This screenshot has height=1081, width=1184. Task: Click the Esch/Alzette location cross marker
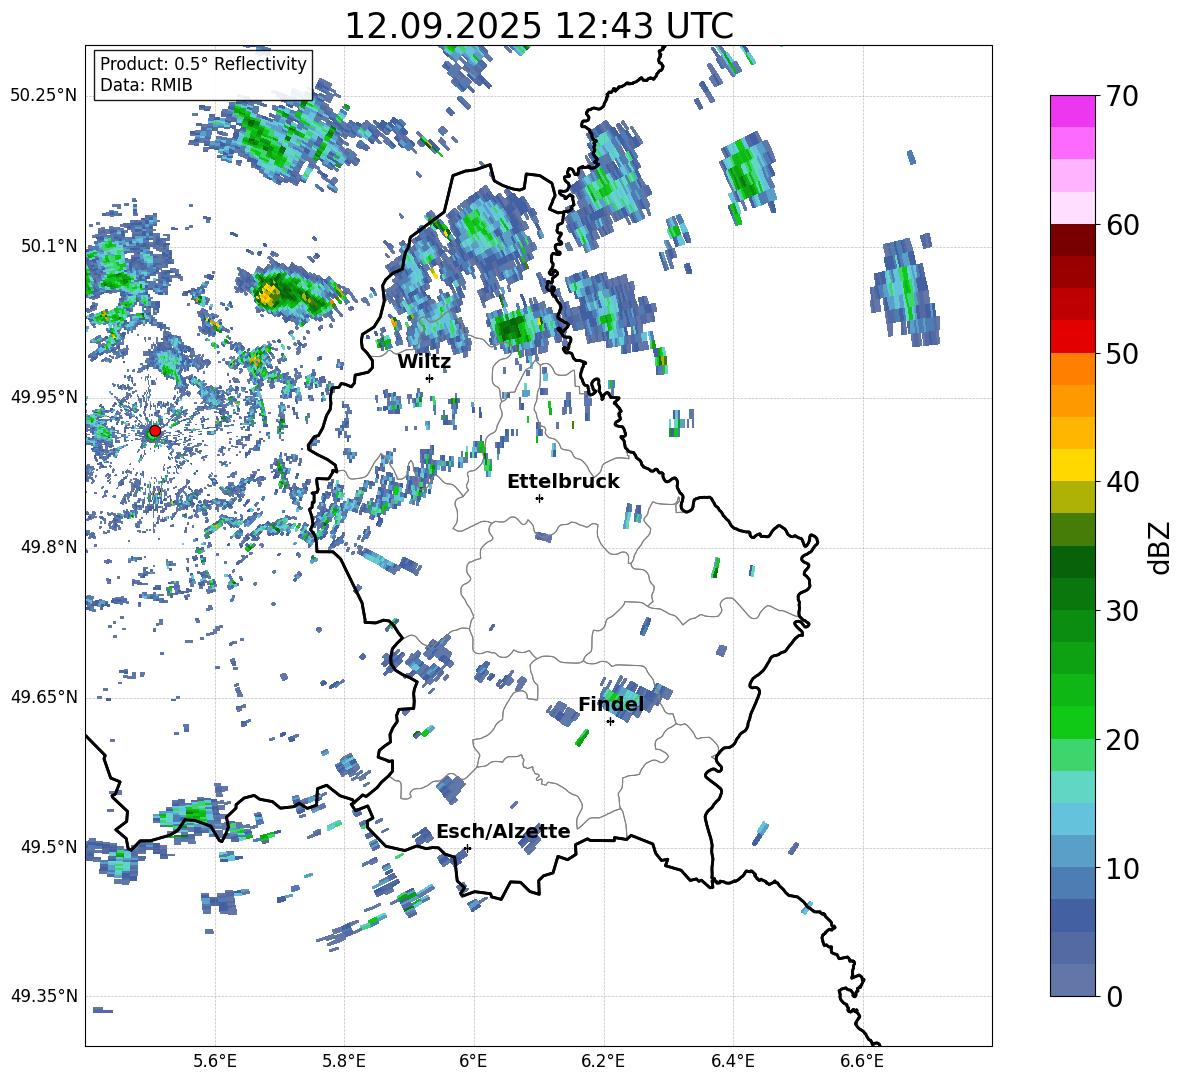click(x=468, y=848)
